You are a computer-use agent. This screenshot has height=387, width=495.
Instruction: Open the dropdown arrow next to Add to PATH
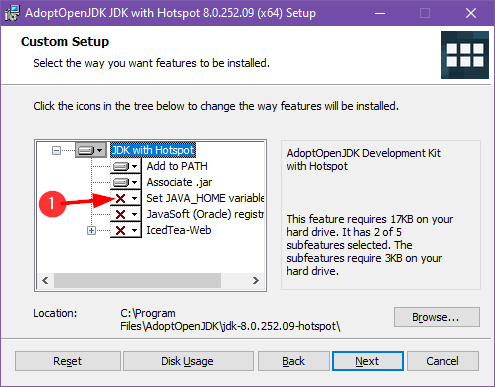coord(135,166)
